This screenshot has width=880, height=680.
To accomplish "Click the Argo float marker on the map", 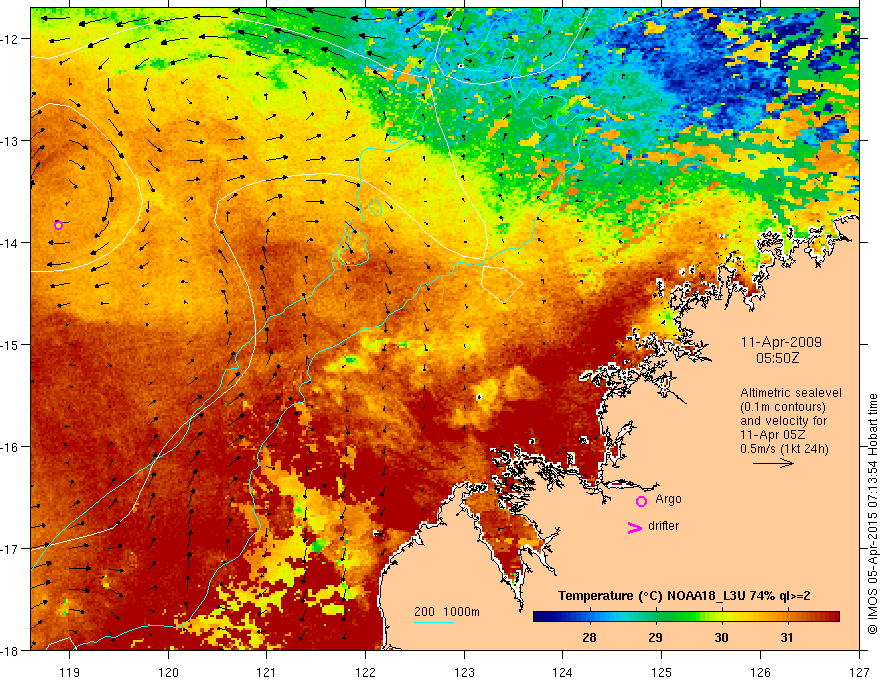I will (58, 225).
